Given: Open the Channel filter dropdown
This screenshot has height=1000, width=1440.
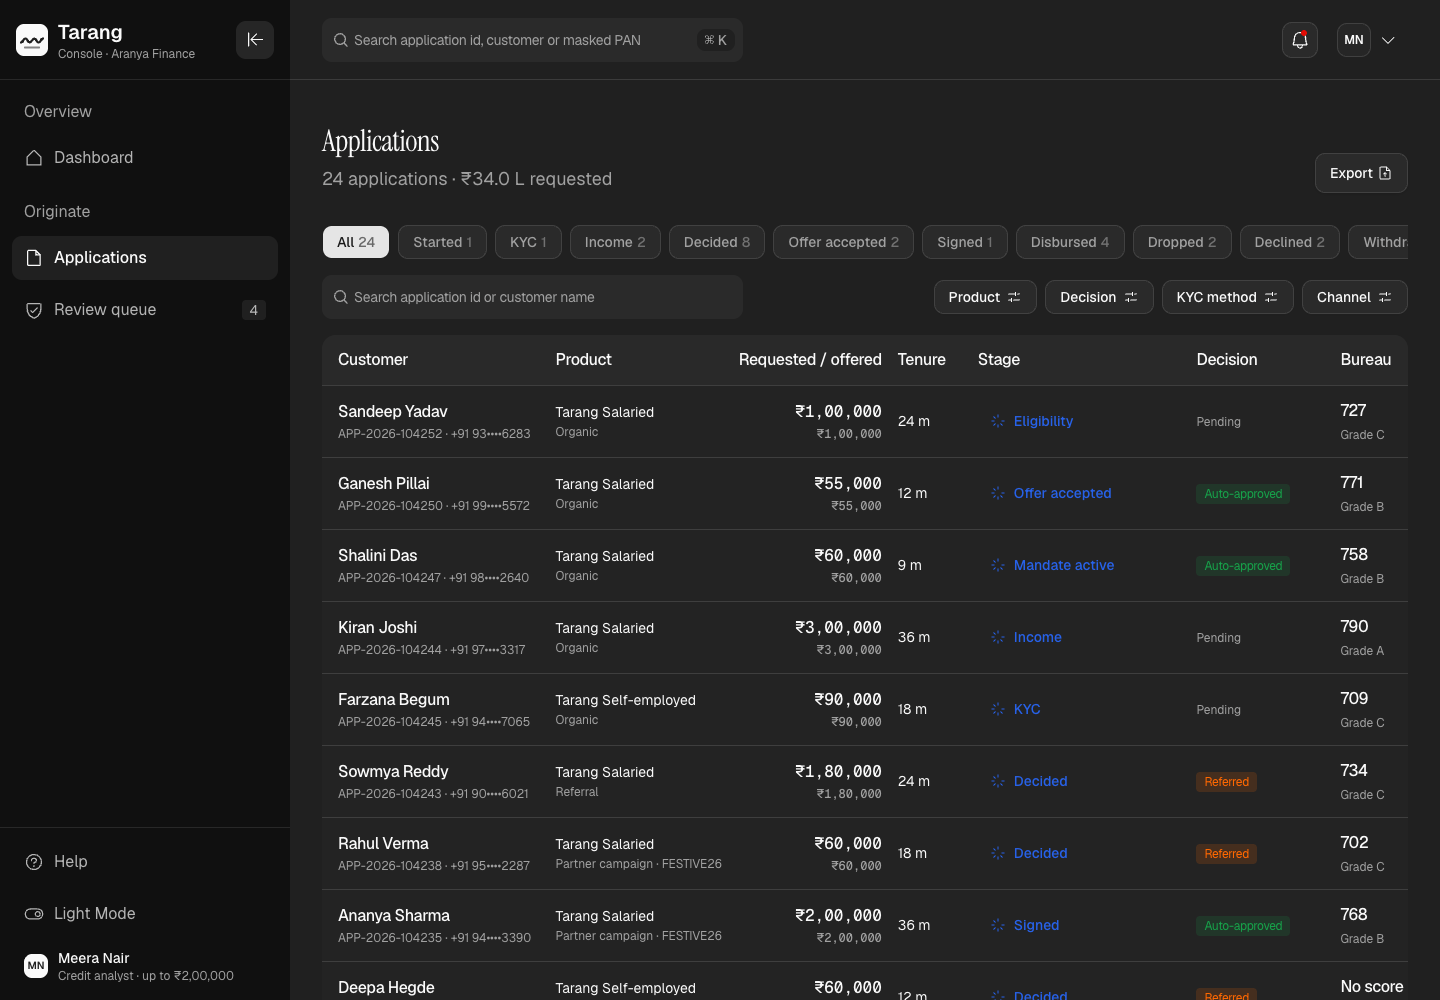Looking at the screenshot, I should click(1354, 297).
